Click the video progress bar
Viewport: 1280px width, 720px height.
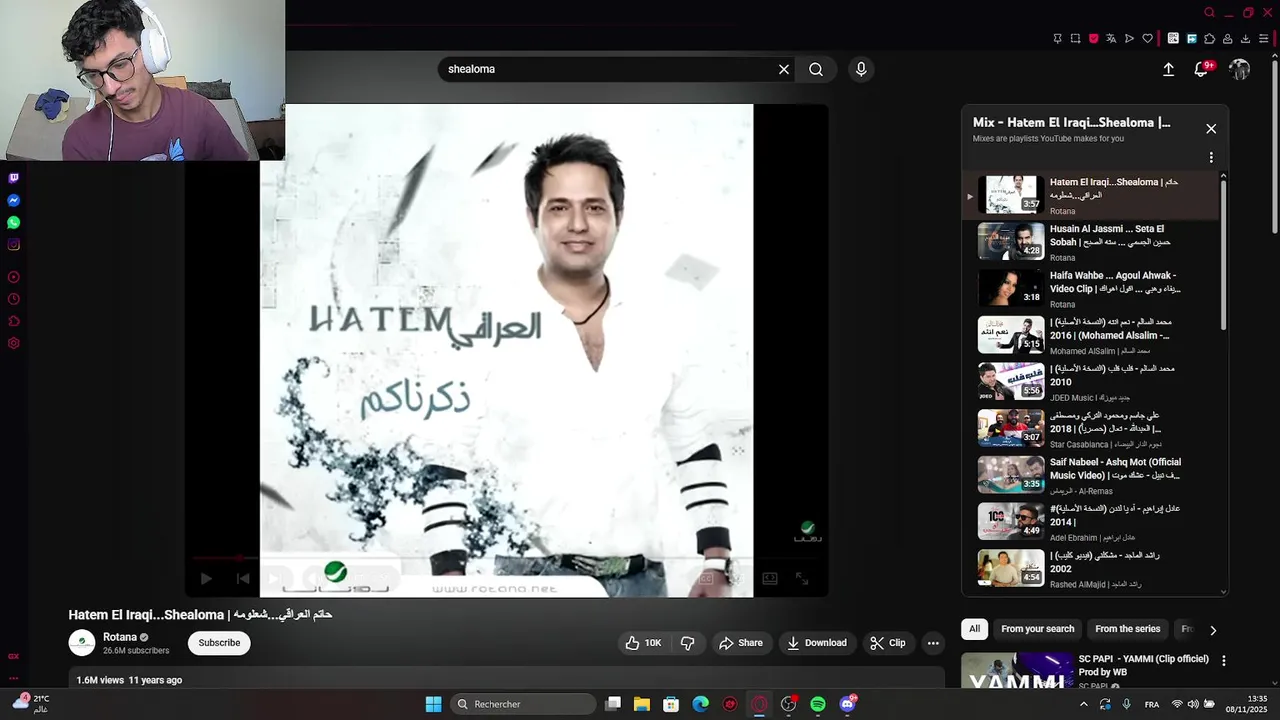pyautogui.click(x=506, y=558)
